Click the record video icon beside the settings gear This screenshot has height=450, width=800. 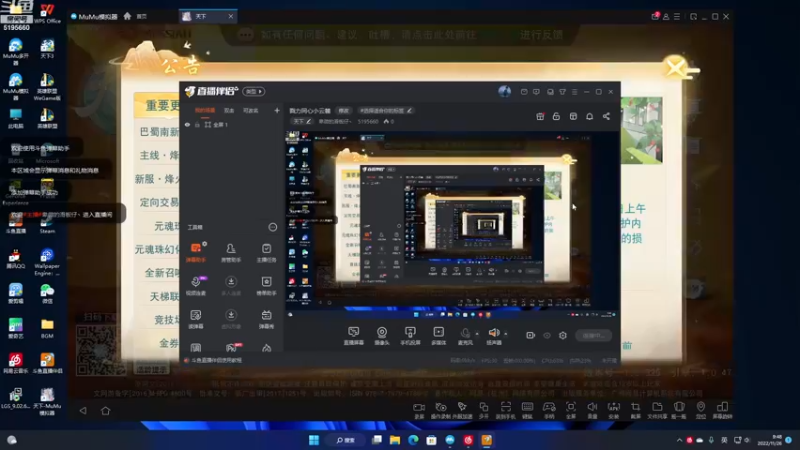pyautogui.click(x=531, y=335)
